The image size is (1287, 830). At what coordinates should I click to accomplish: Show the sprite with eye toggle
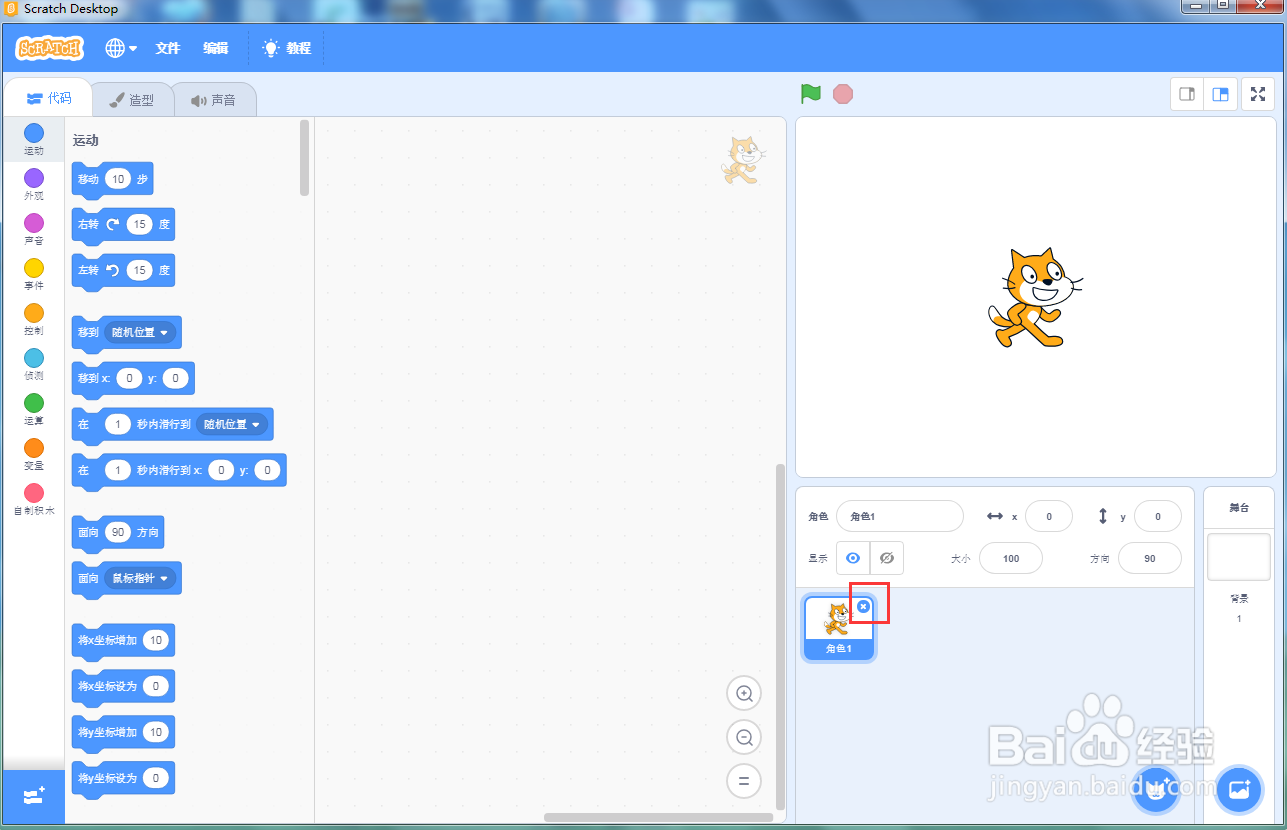click(853, 558)
